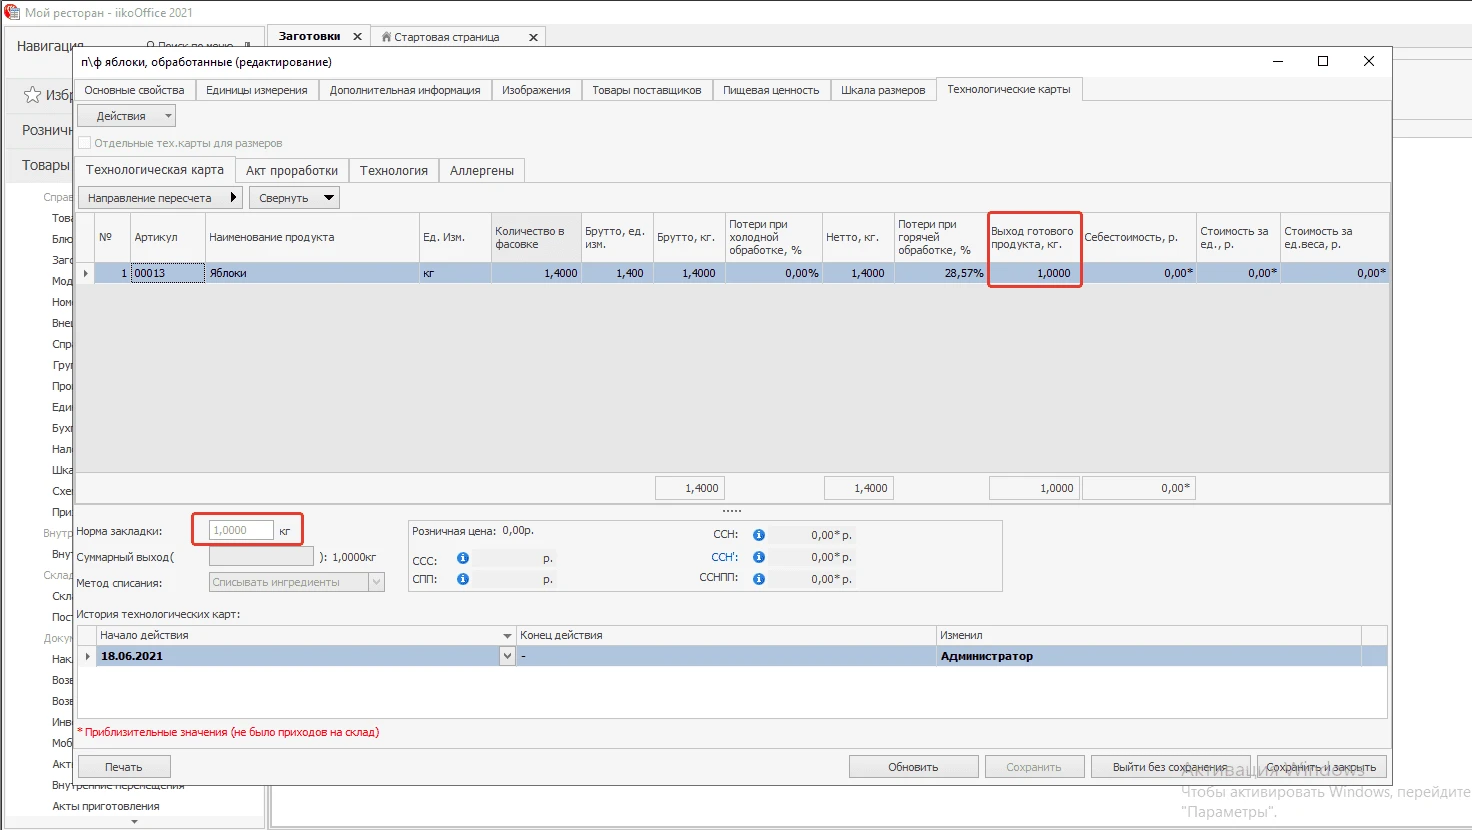
Task: Close the Стартовая страница tab
Action: (x=533, y=37)
